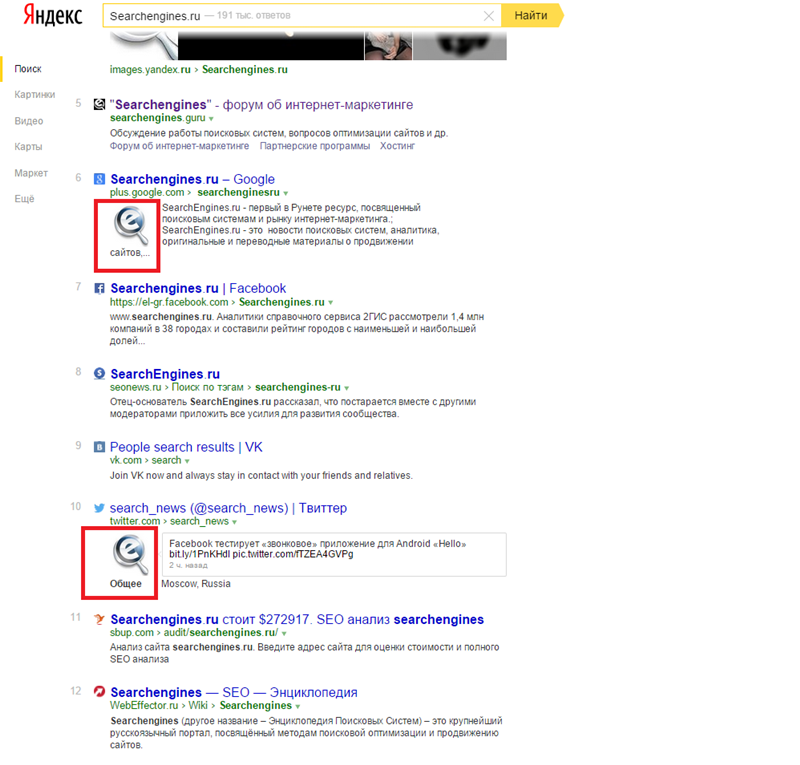Click the searchengines.guru favicon in result 5
Viewport: 800px width, 765px height.
tap(99, 105)
